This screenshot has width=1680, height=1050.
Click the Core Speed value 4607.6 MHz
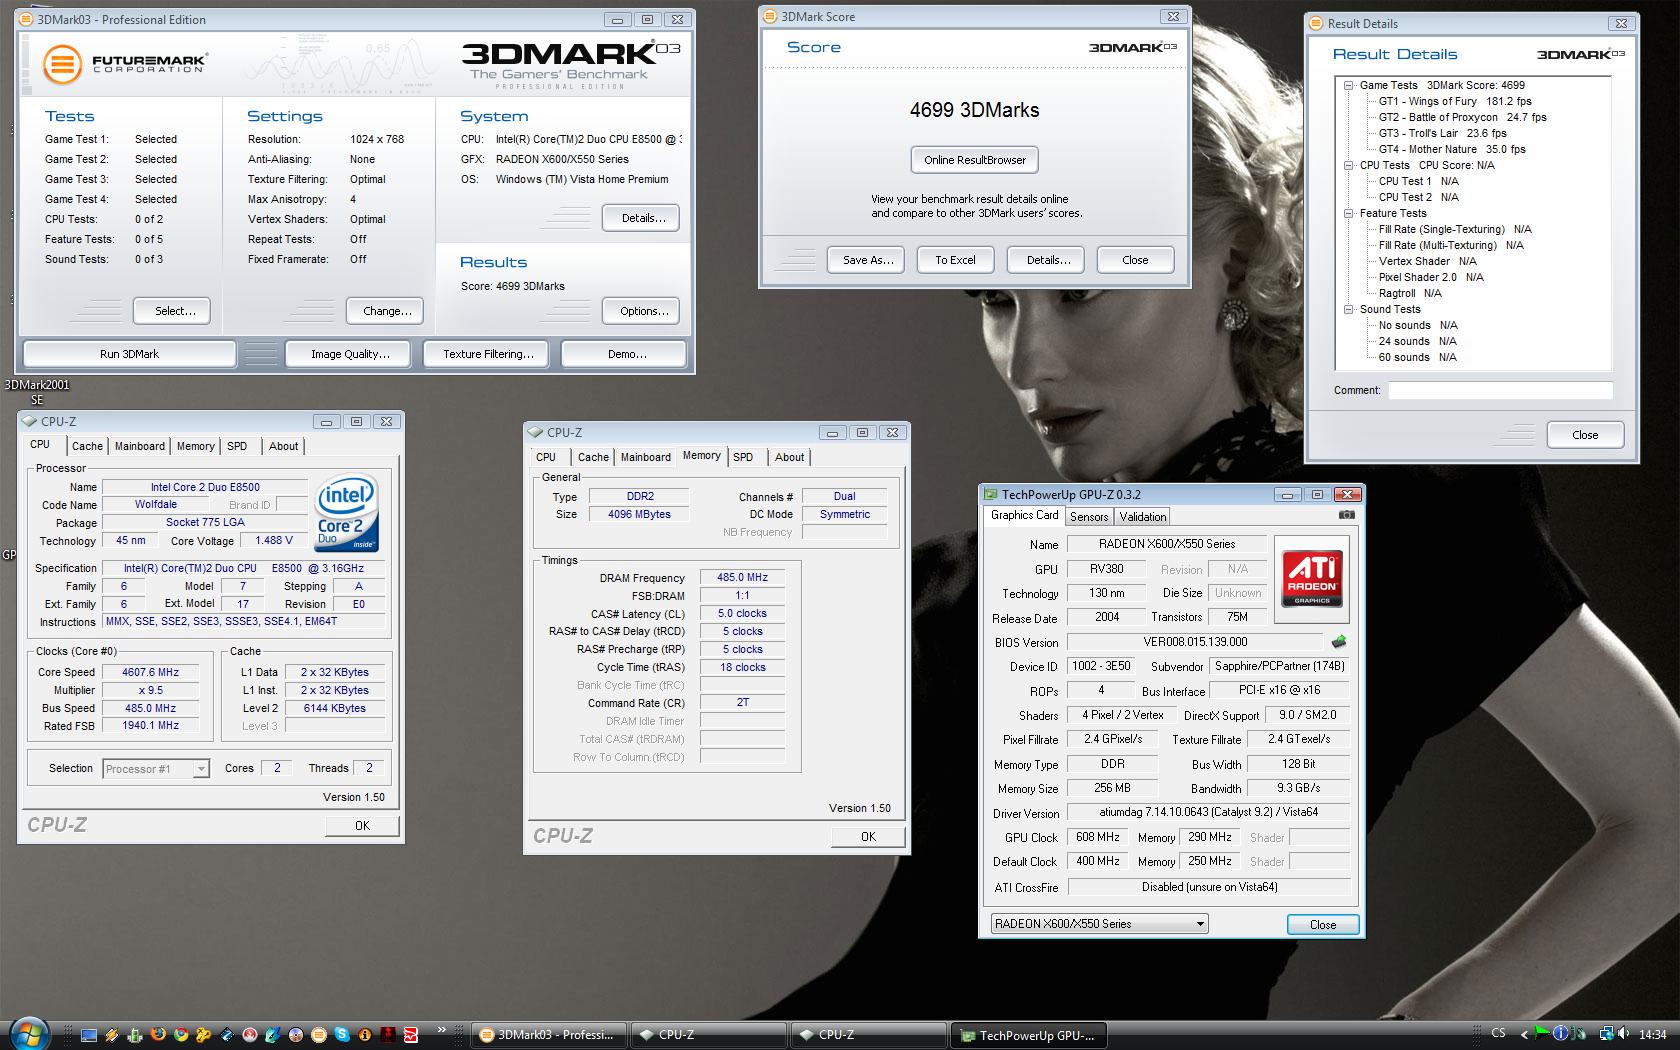coord(150,672)
